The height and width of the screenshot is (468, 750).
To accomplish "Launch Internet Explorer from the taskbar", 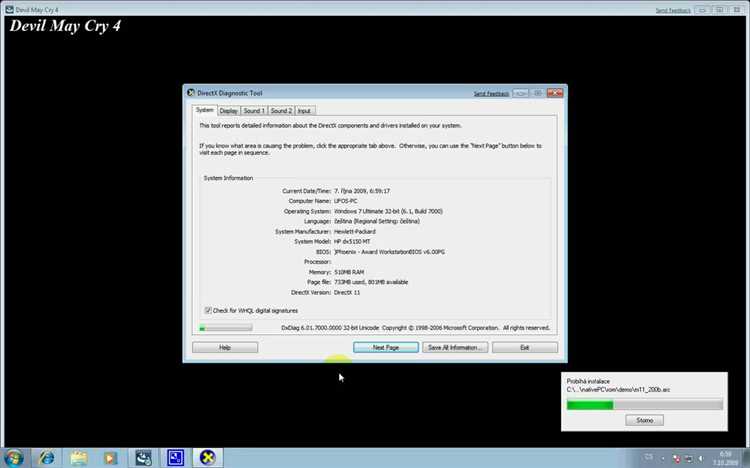I will 46,457.
